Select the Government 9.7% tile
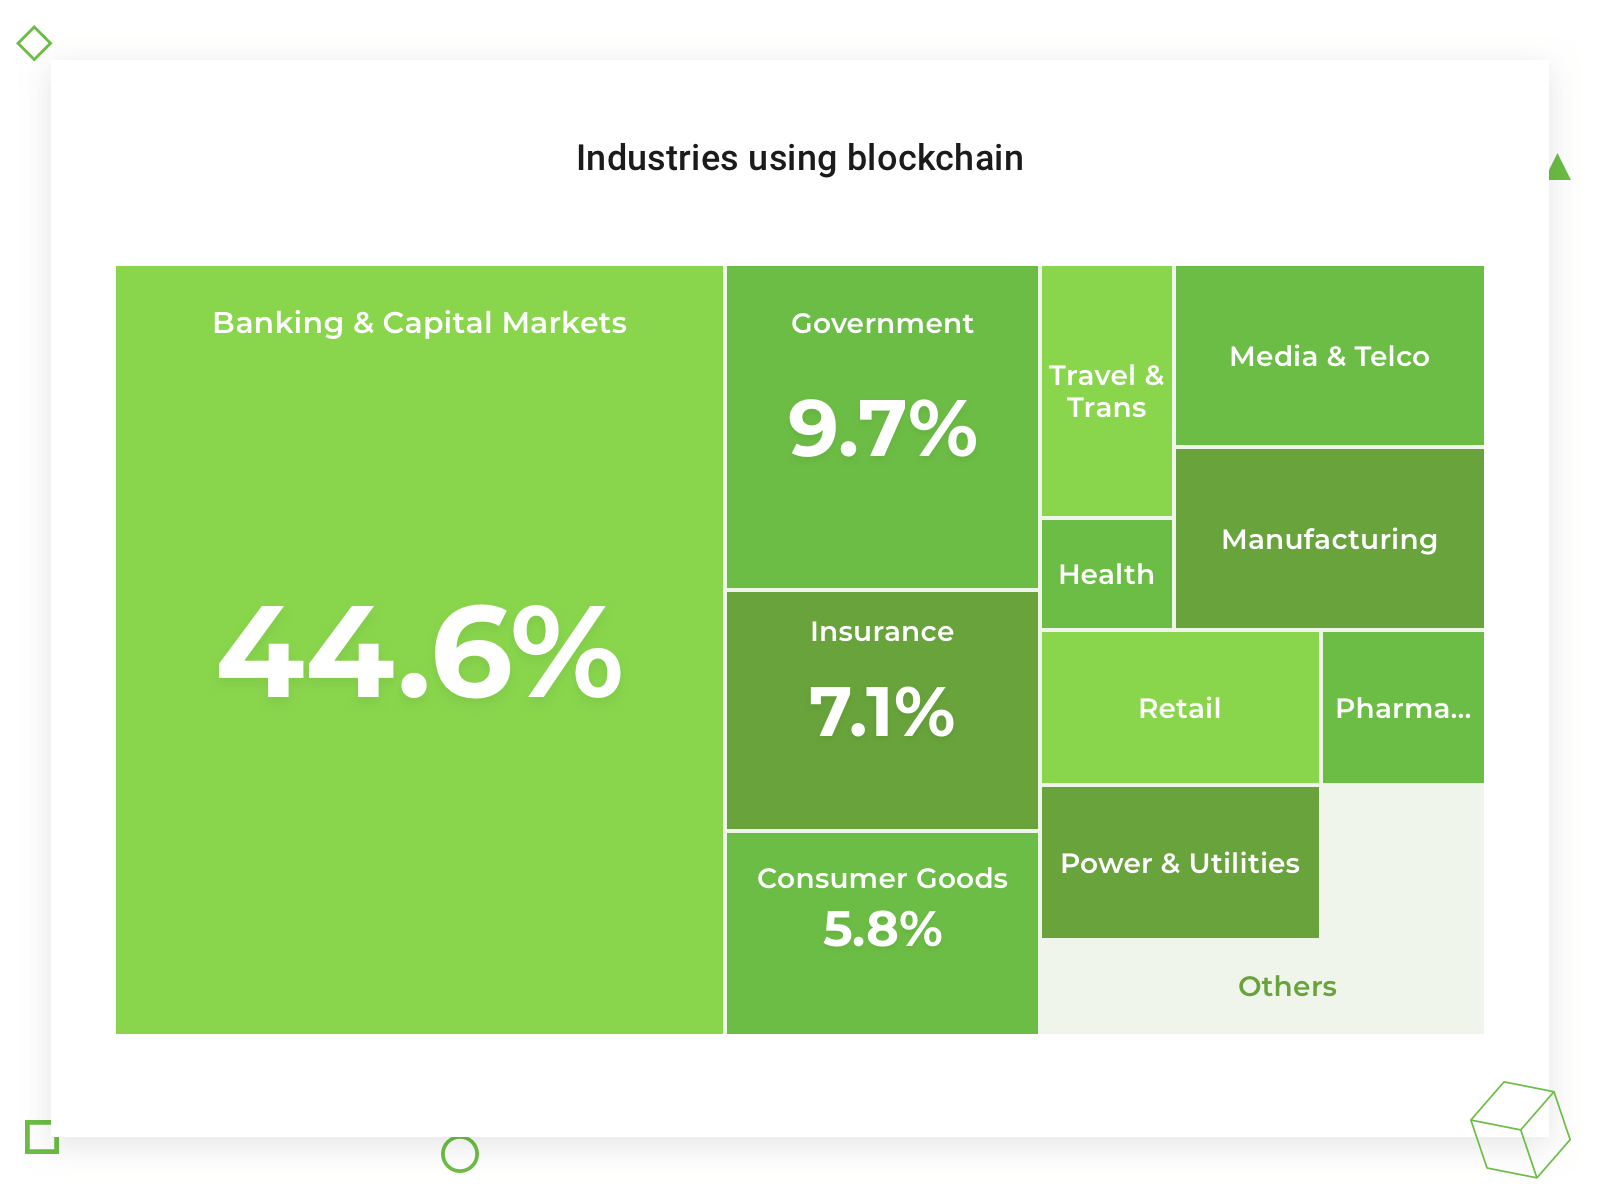1600x1197 pixels. pyautogui.click(x=882, y=427)
